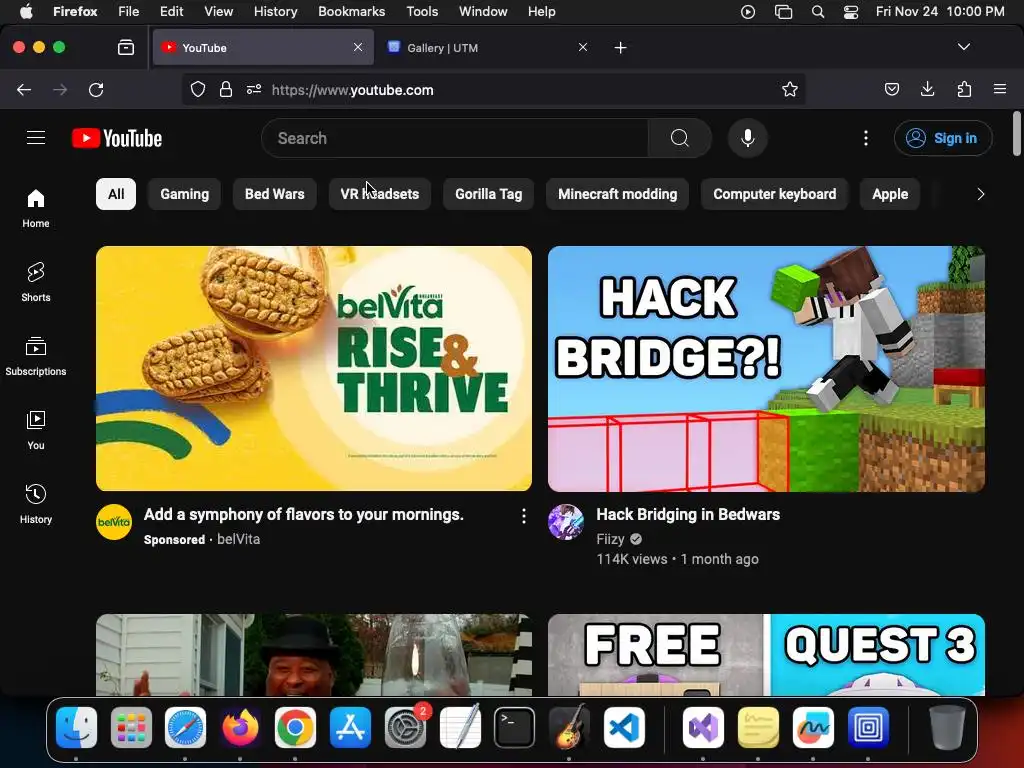Reload the current page
Viewport: 1024px width, 768px height.
(96, 89)
